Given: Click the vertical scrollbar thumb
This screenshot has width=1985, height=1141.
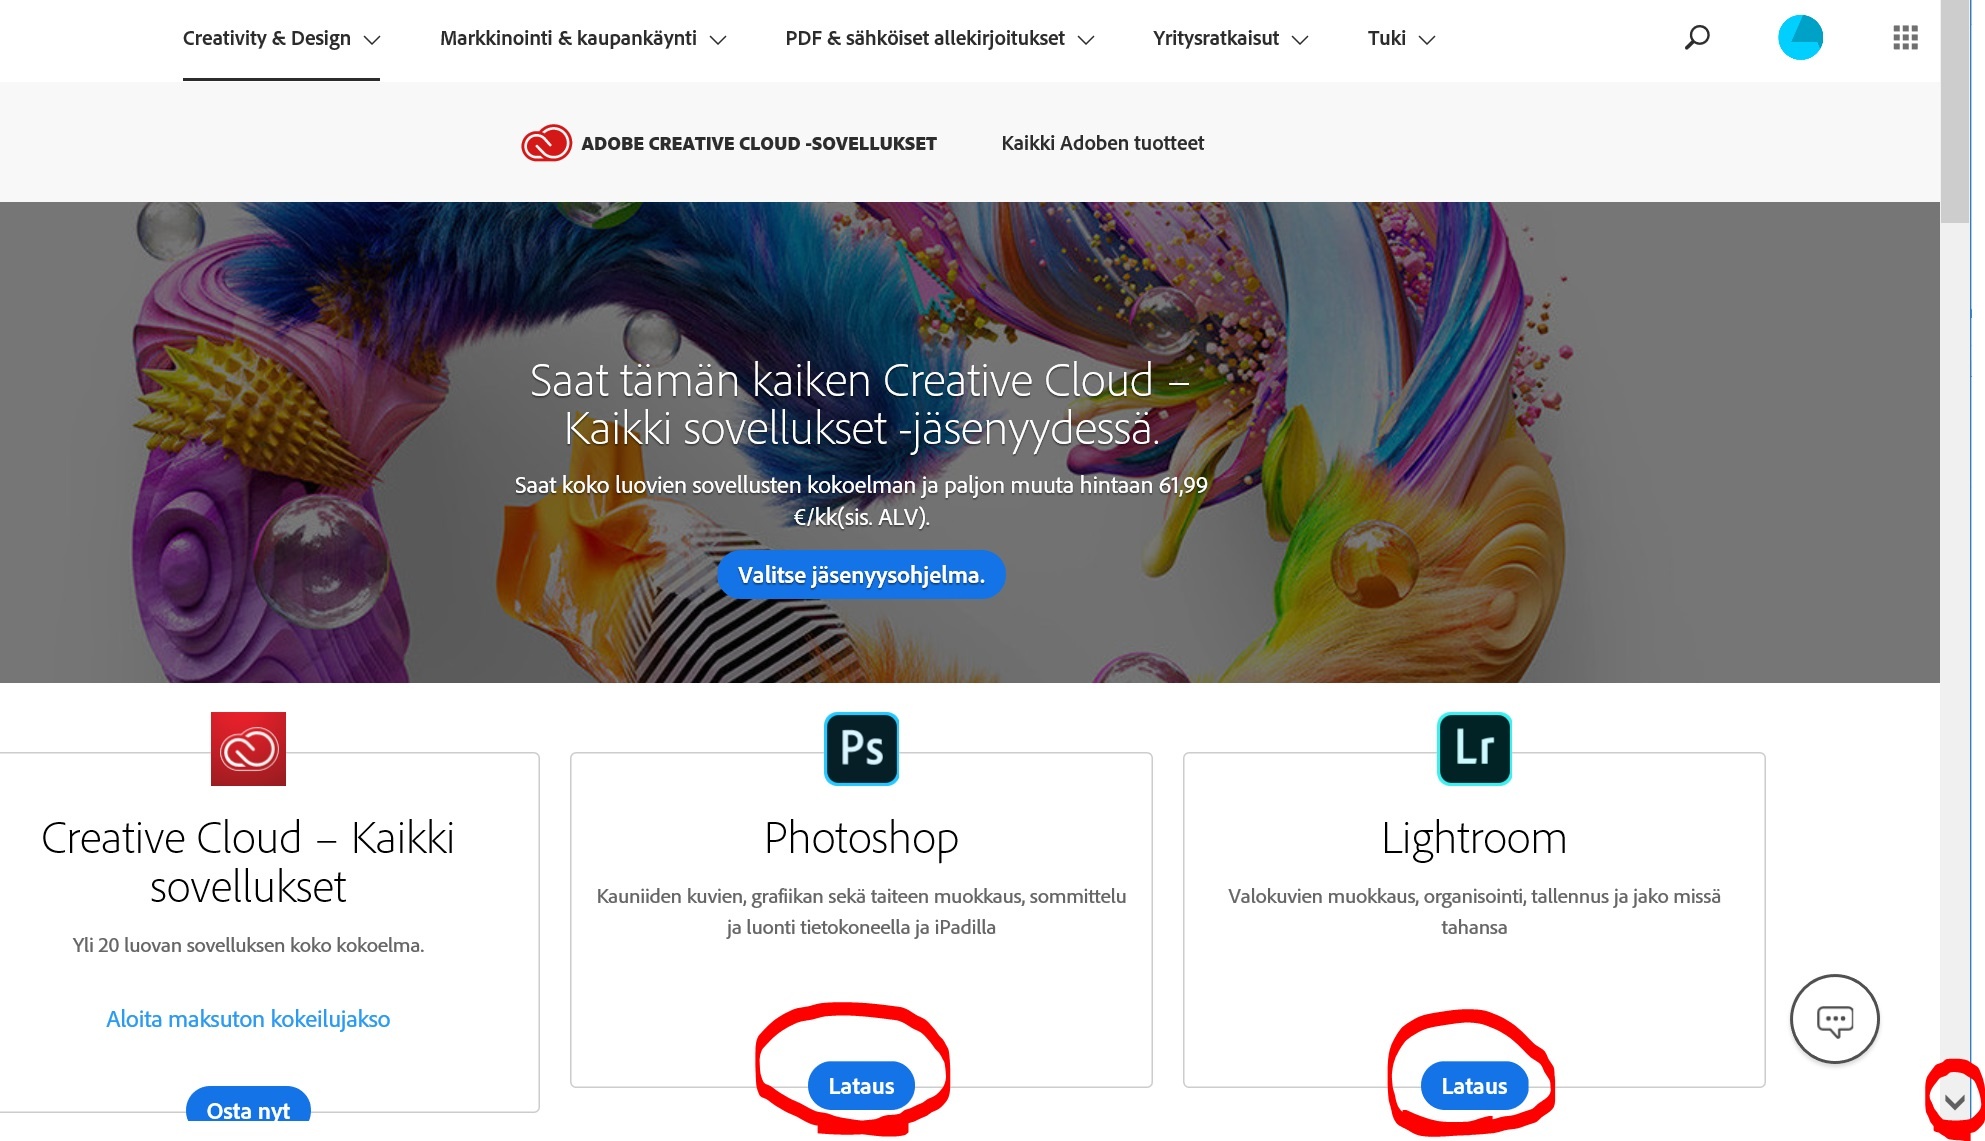Looking at the screenshot, I should pos(1955,110).
